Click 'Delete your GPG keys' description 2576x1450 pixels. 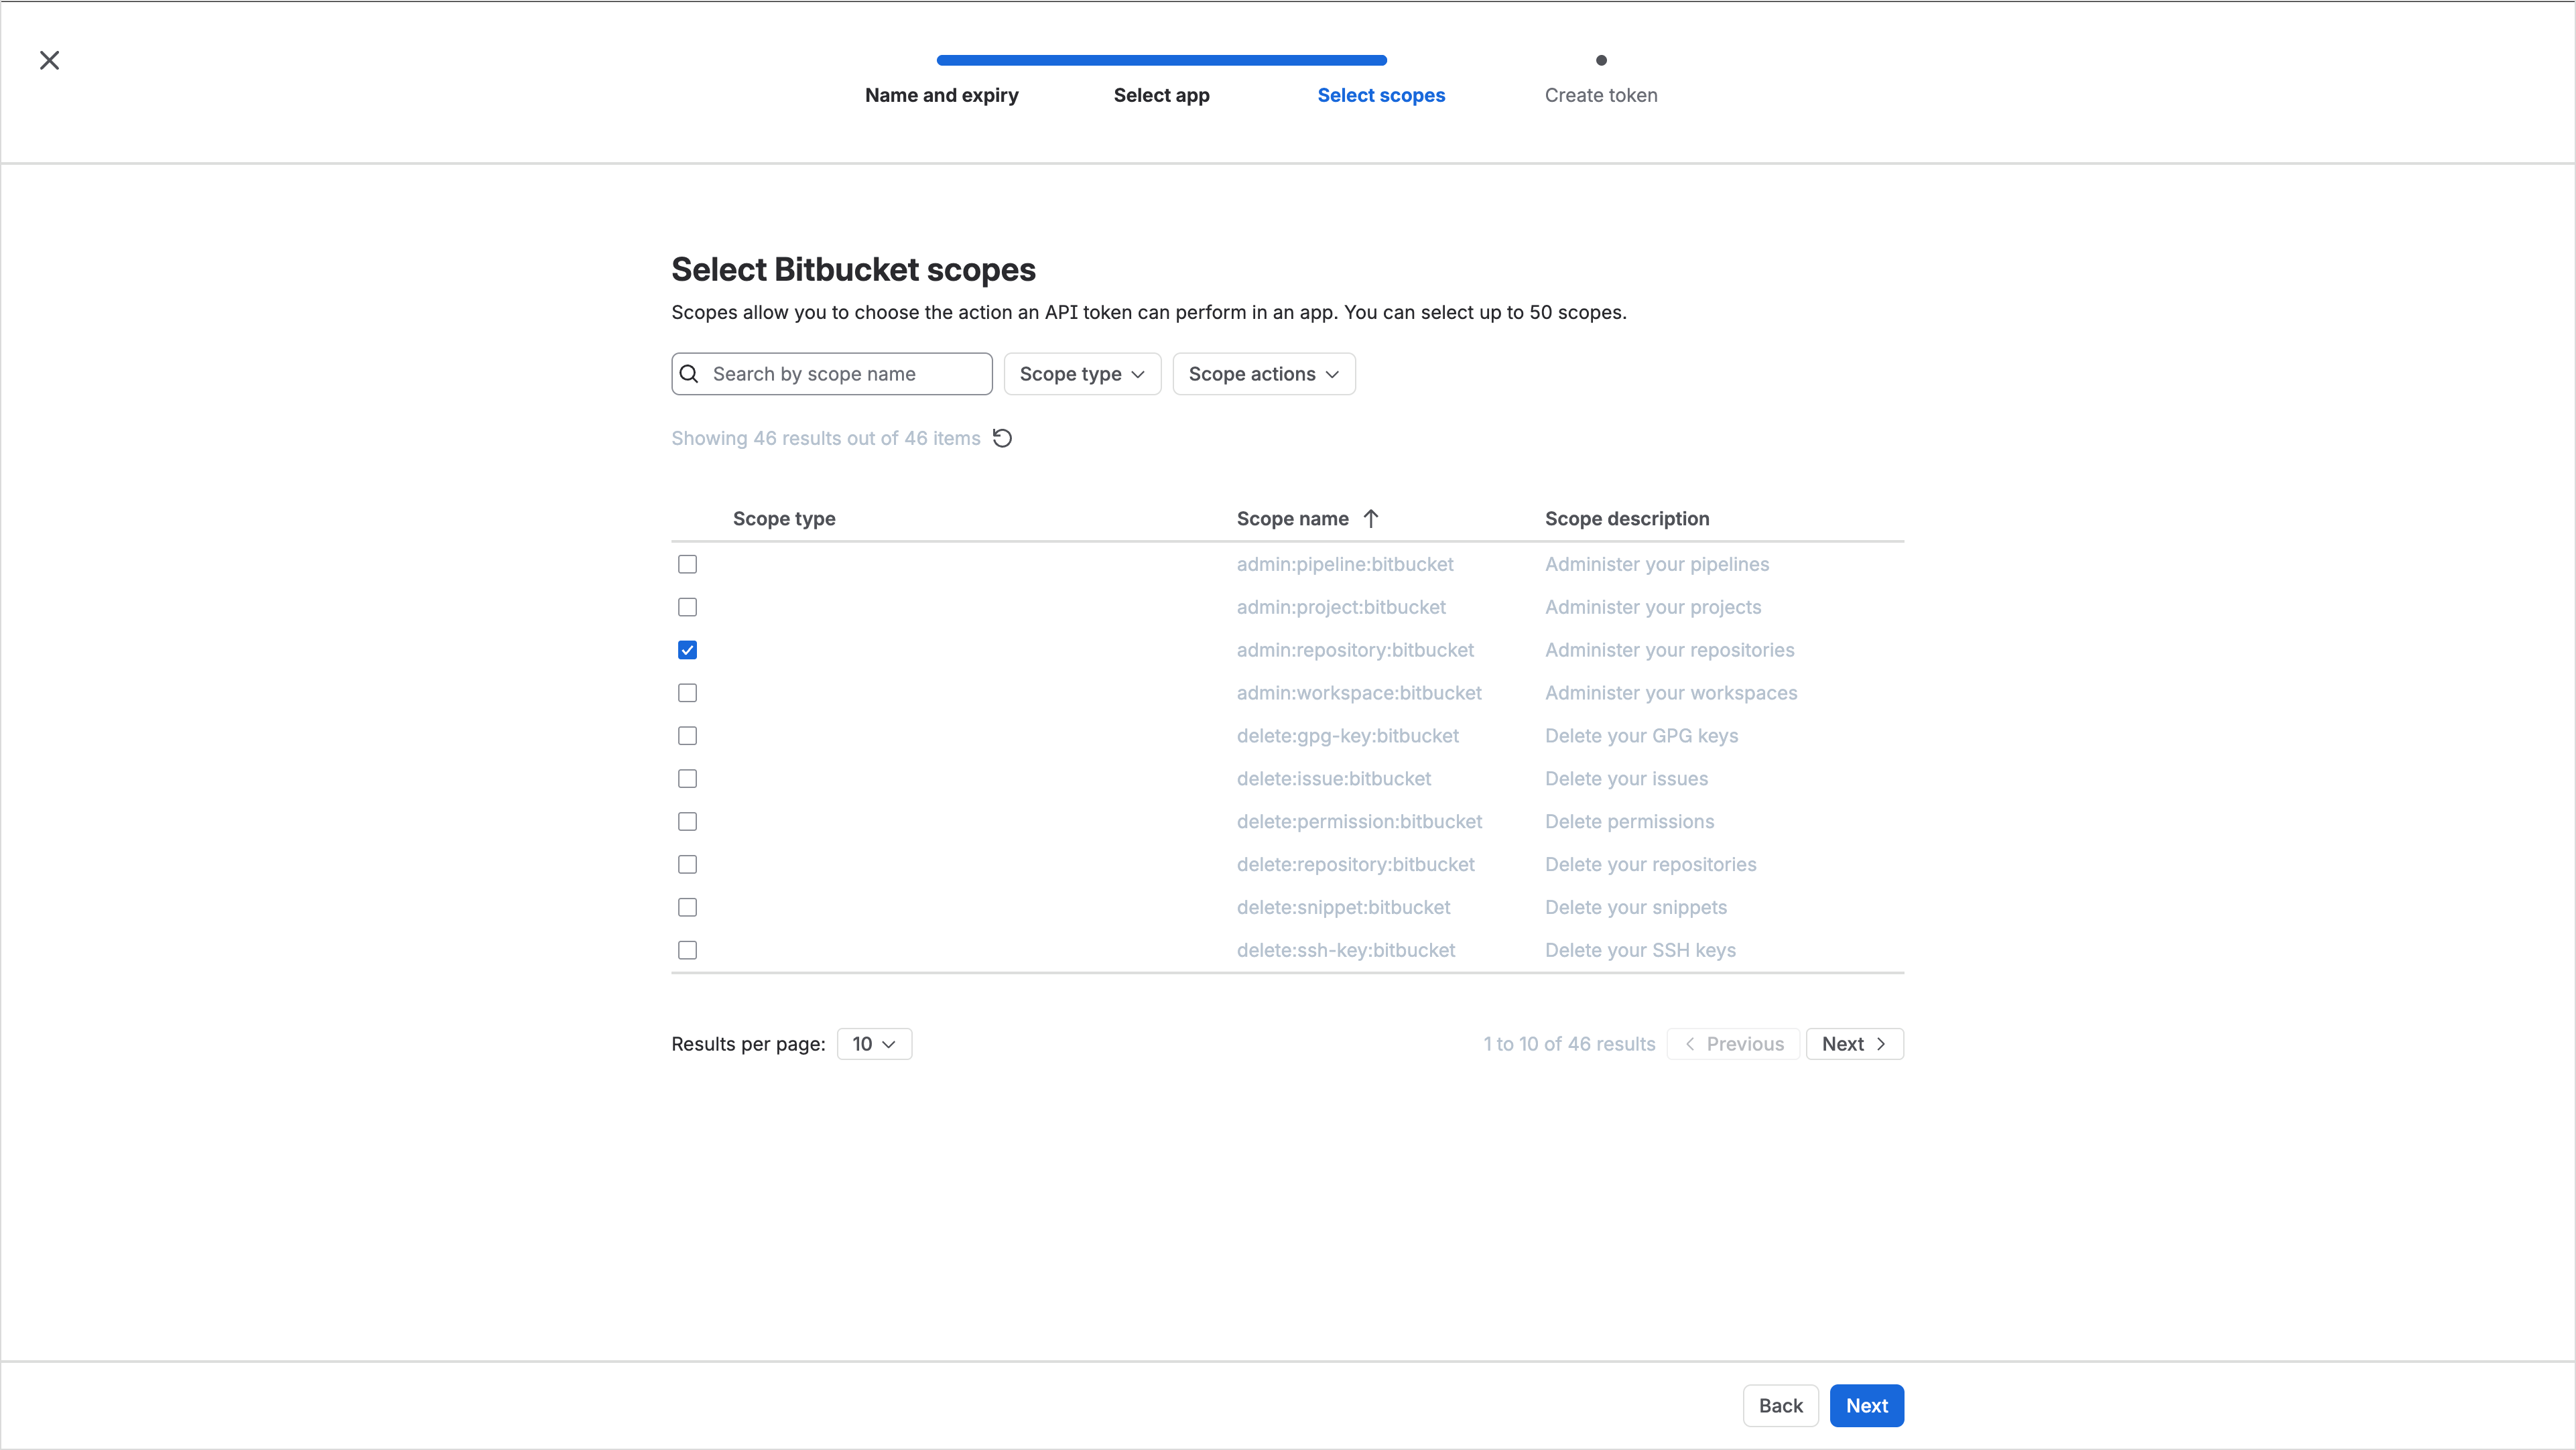pos(1642,736)
